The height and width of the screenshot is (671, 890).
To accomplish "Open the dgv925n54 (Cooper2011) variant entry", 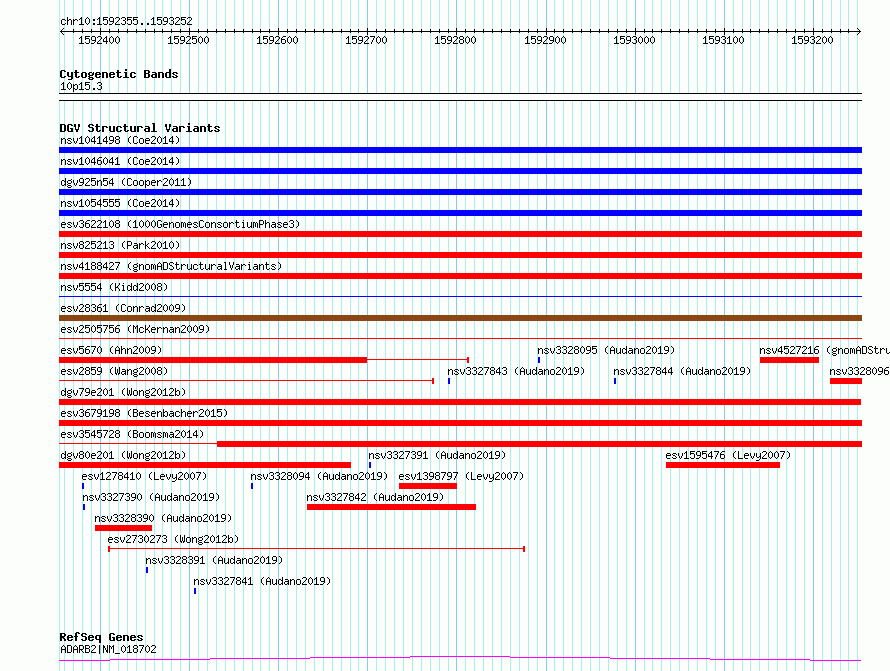I will click(x=126, y=182).
